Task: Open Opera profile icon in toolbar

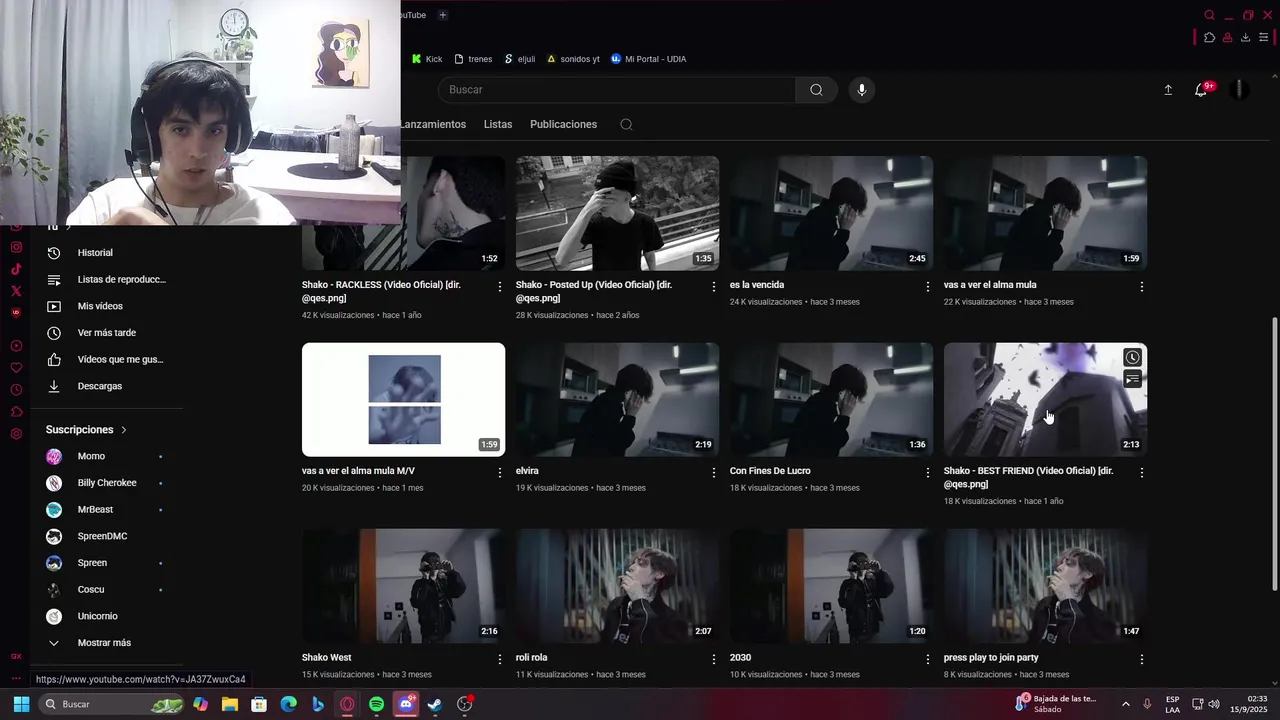Action: 1227,38
